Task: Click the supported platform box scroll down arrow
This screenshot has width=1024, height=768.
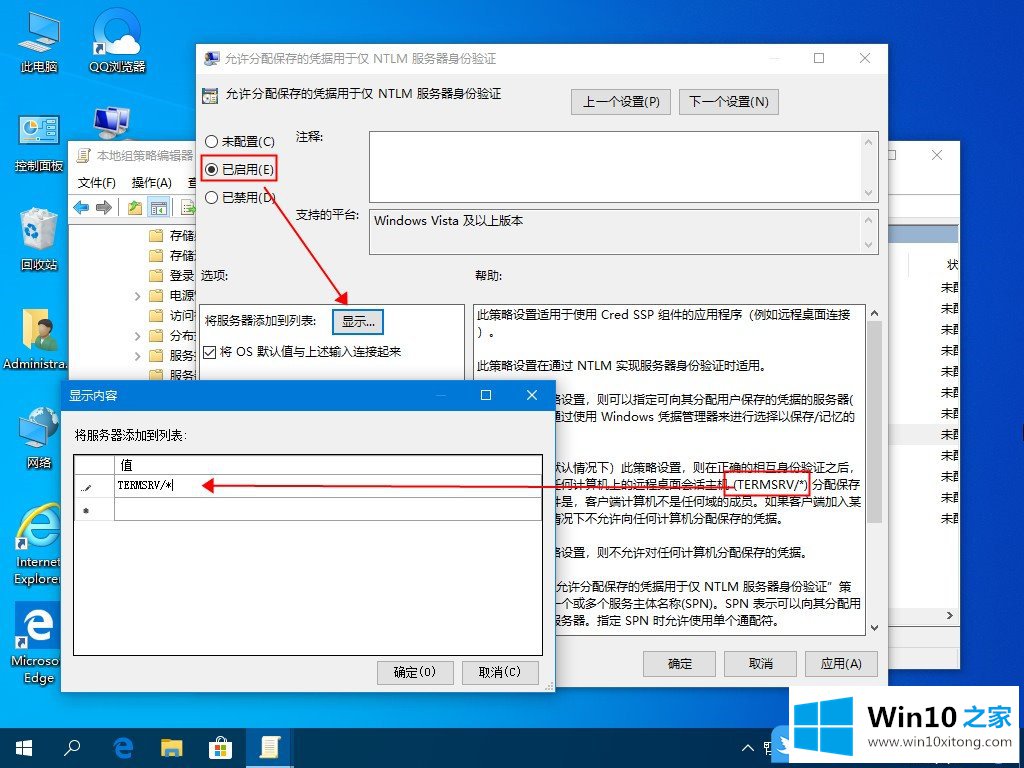Action: 869,245
